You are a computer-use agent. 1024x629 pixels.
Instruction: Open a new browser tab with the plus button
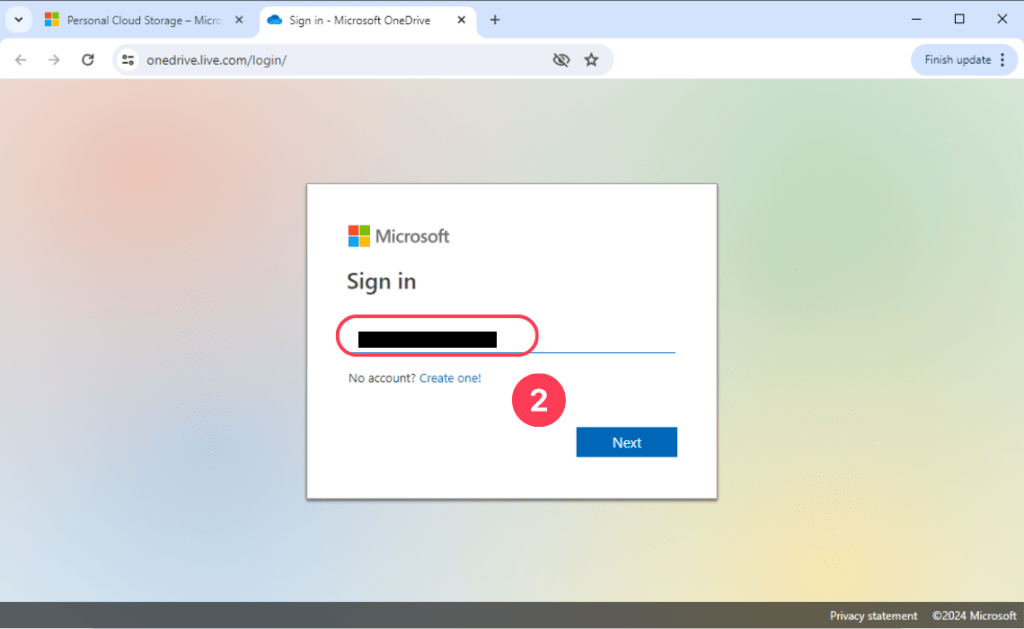(x=494, y=19)
